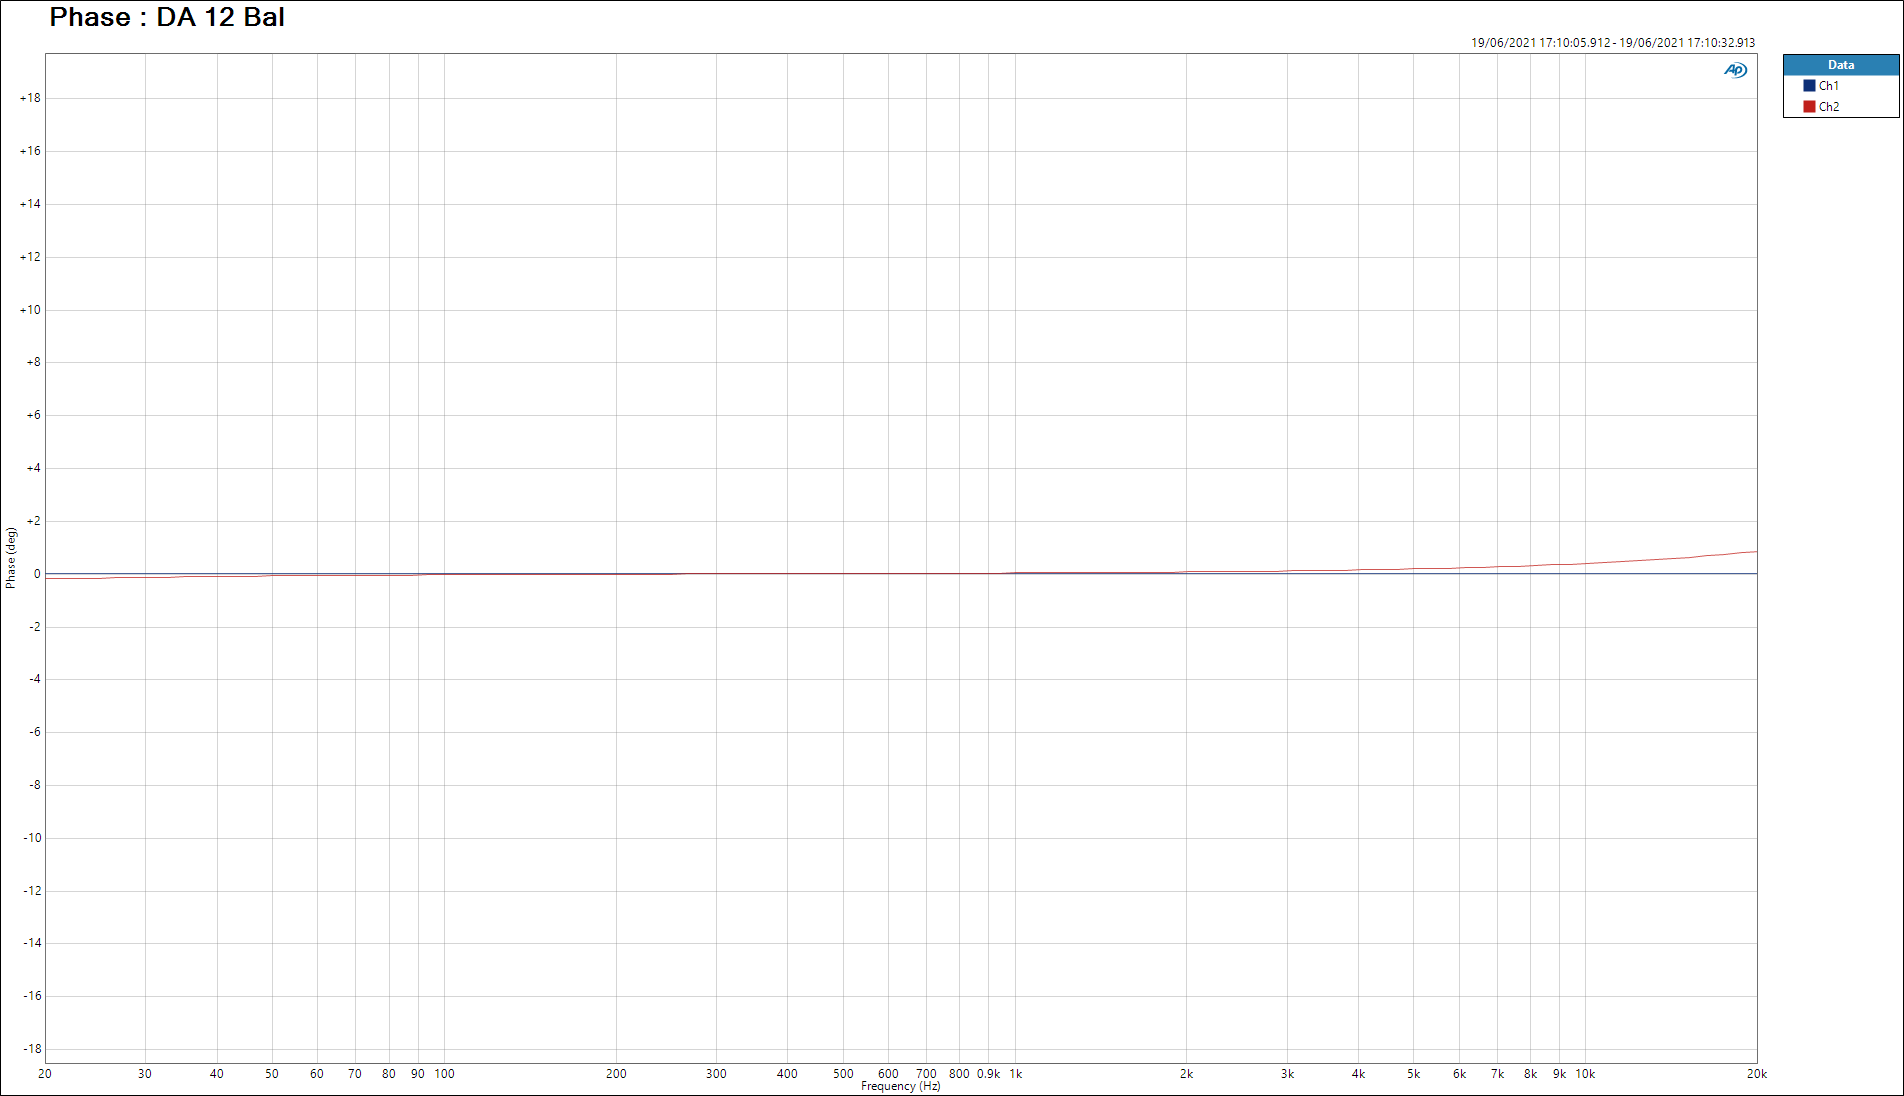Click the 0 tick on the phase axis
Viewport: 1904px width, 1096px height.
(37, 574)
